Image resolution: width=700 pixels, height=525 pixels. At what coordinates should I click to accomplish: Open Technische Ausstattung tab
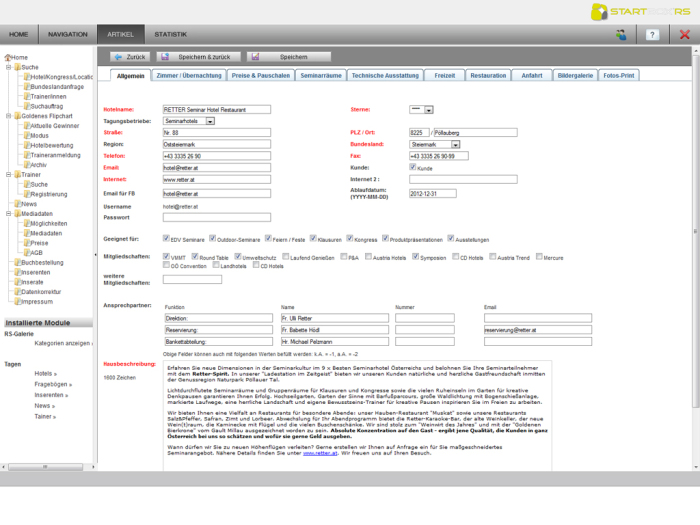click(x=385, y=75)
